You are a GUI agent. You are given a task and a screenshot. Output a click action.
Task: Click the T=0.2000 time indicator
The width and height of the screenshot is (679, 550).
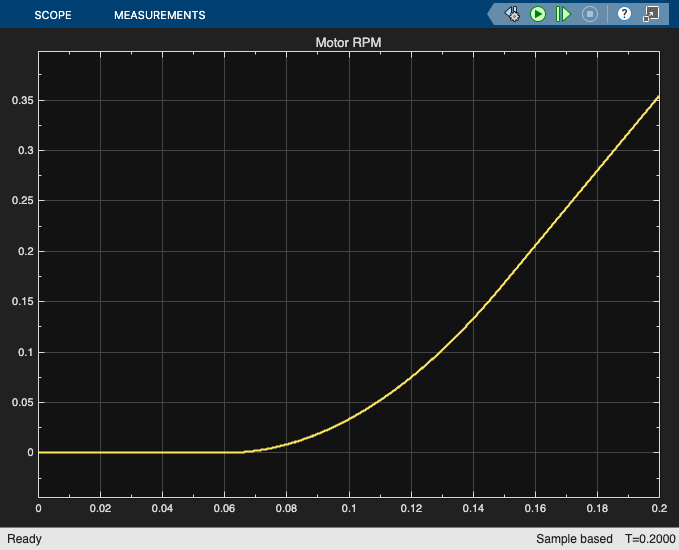click(650, 539)
